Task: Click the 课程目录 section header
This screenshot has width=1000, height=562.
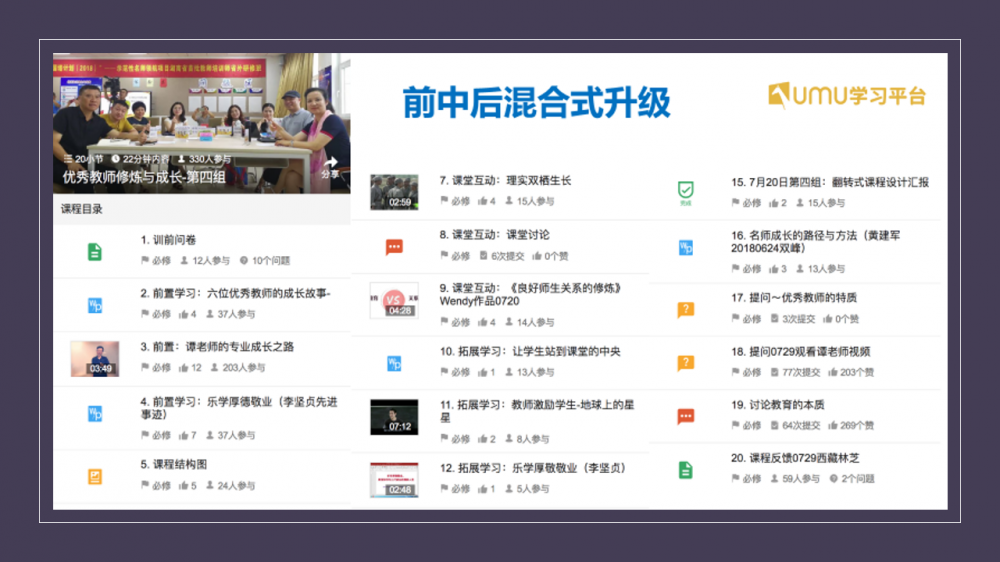Action: (x=82, y=209)
